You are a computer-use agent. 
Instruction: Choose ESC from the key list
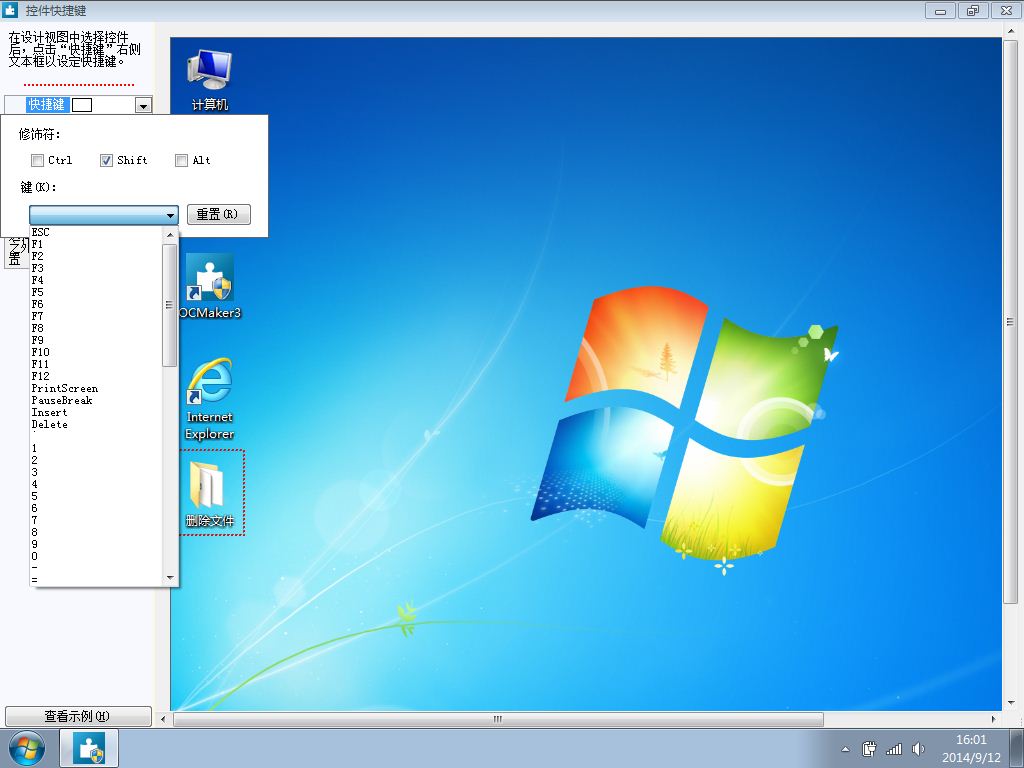95,232
